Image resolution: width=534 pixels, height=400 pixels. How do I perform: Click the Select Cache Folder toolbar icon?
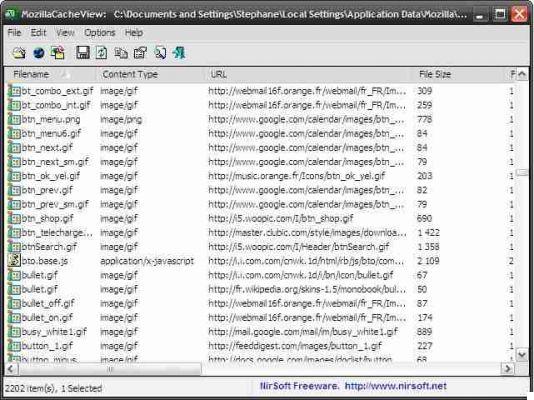[x=19, y=53]
